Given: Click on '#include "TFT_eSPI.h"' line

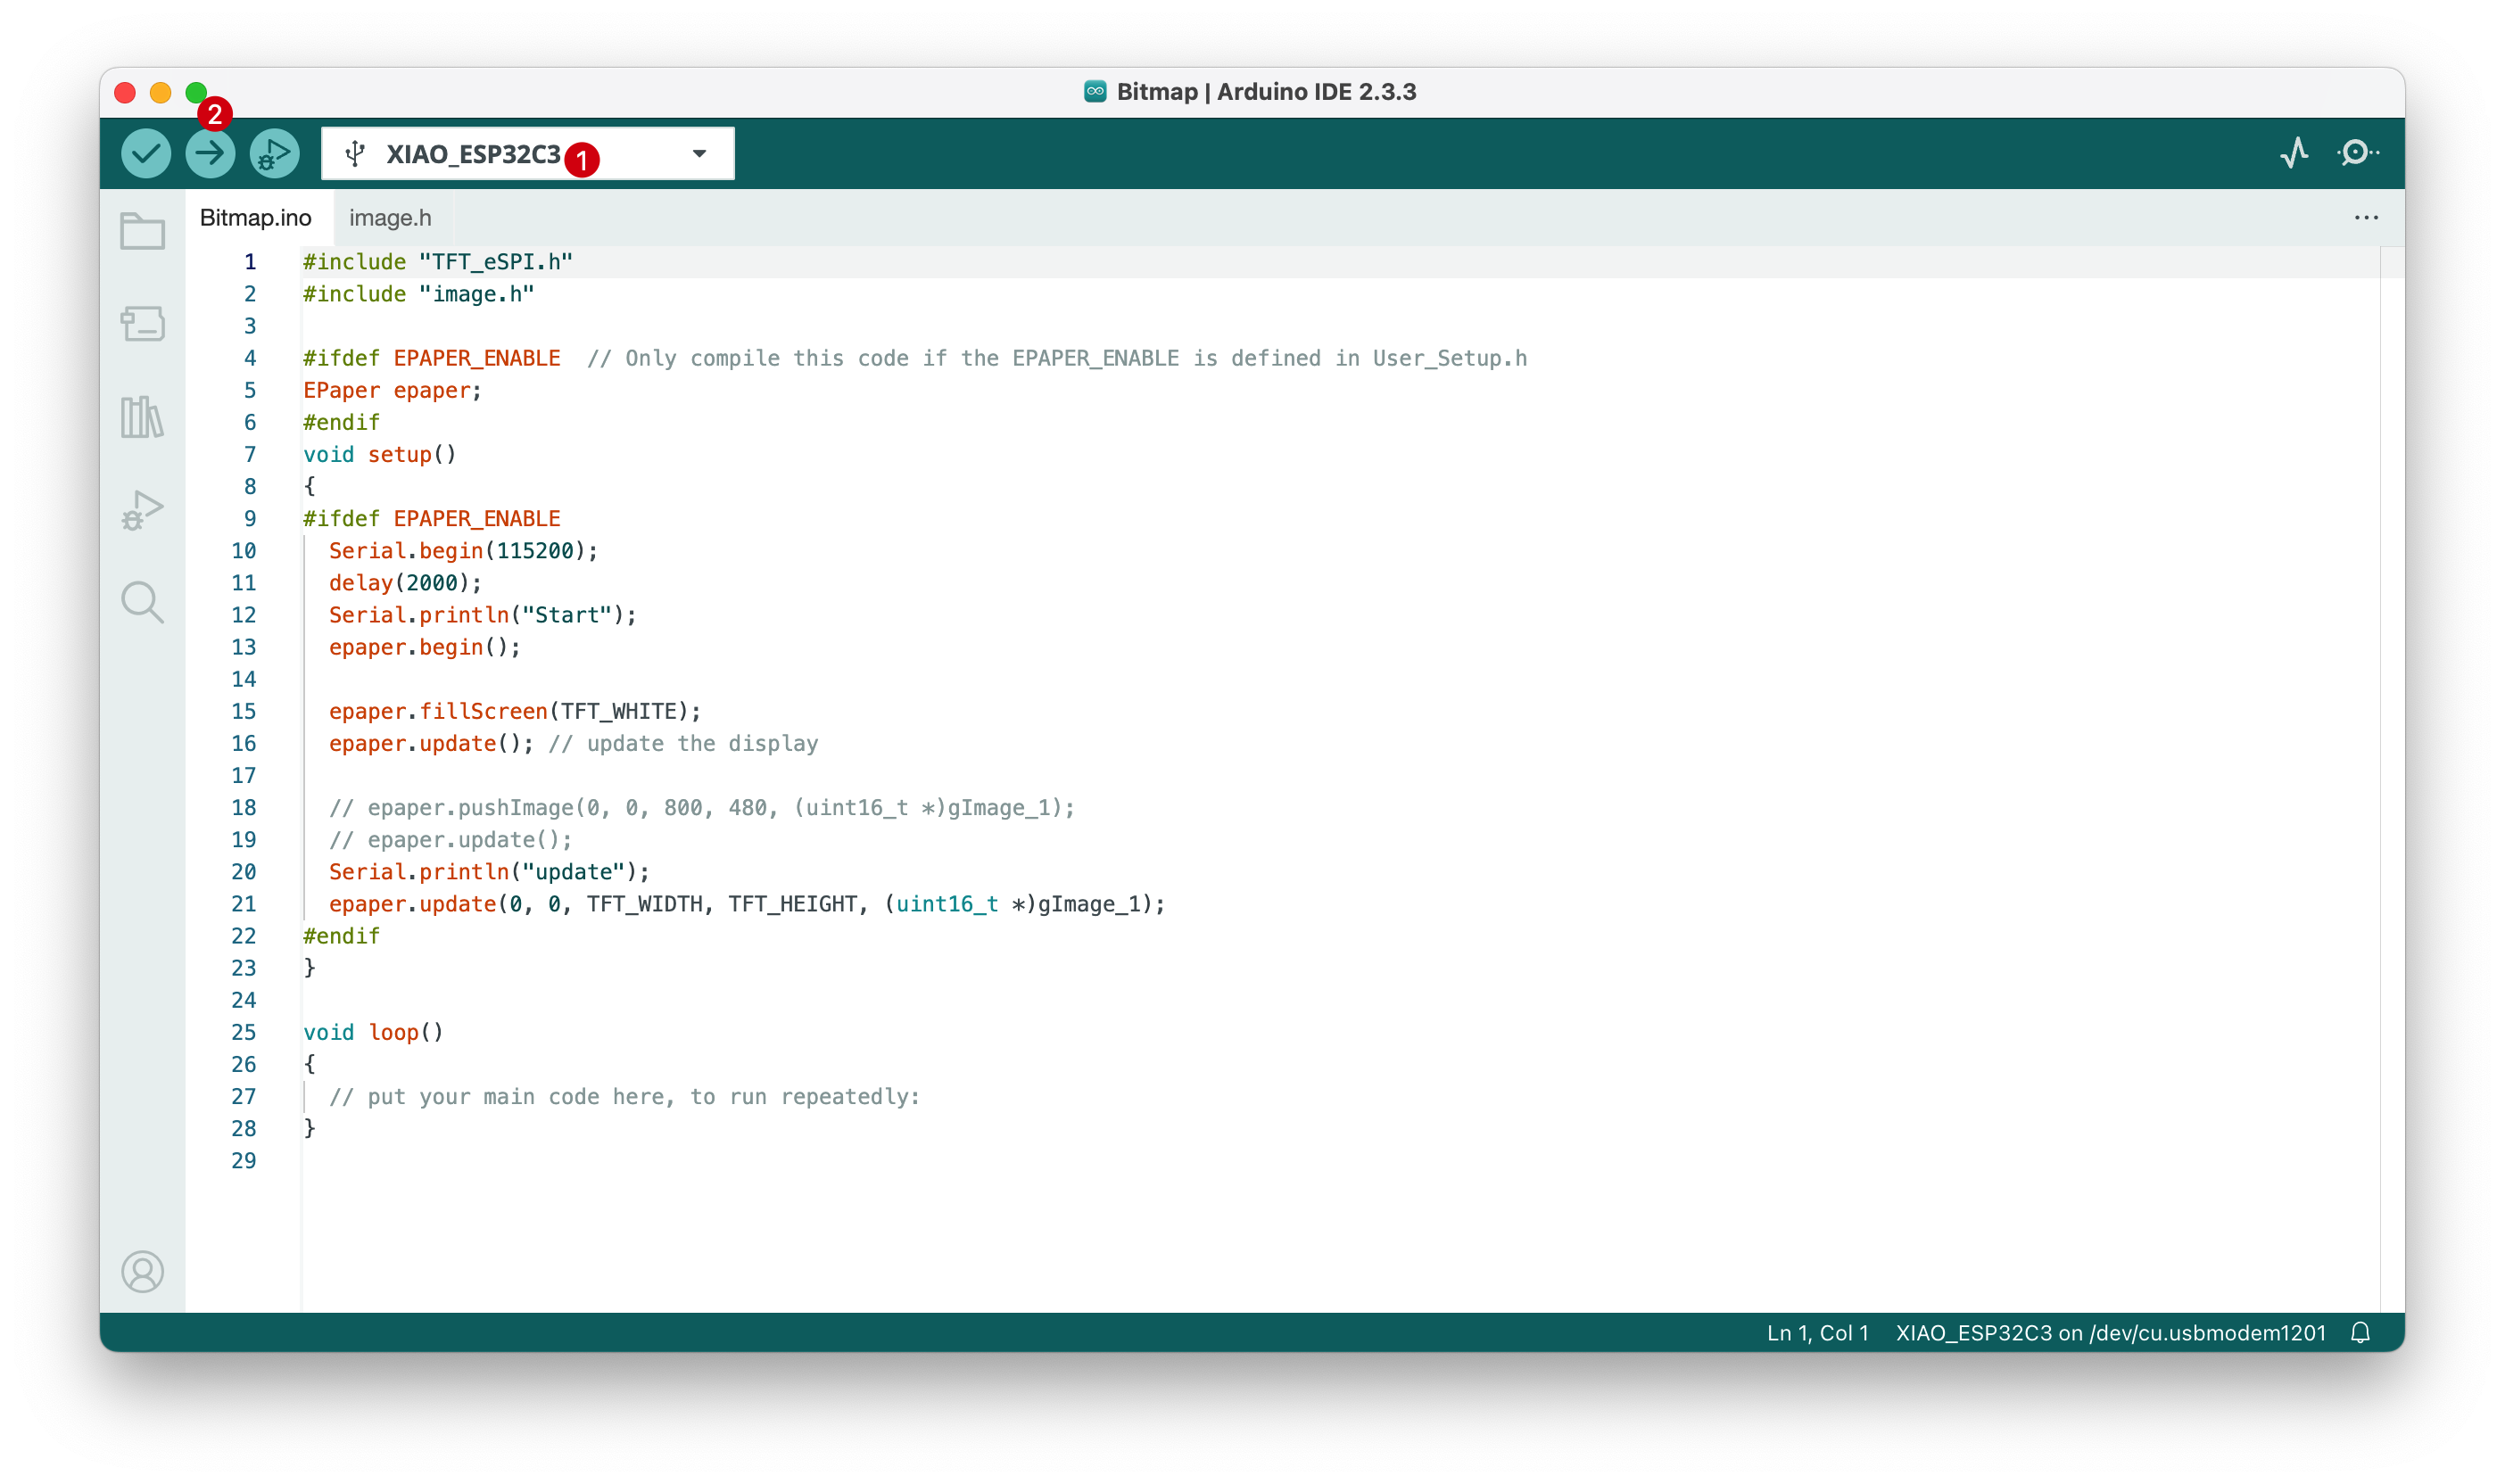Looking at the screenshot, I should (x=438, y=262).
